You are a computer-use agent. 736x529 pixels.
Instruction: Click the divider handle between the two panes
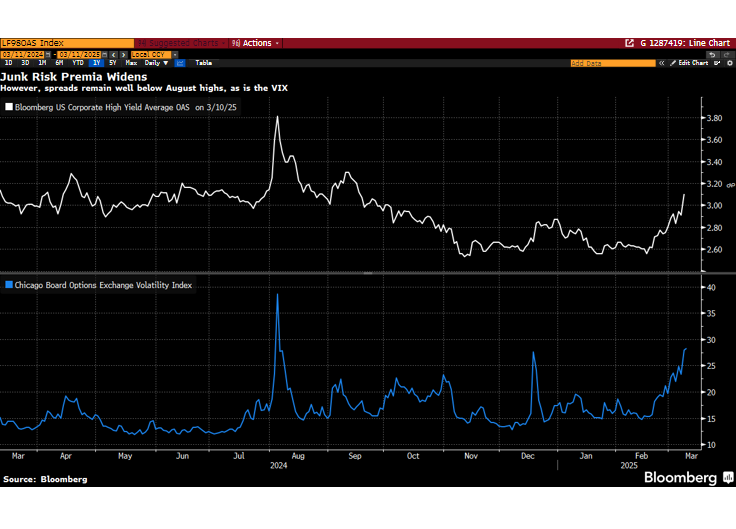(368, 273)
